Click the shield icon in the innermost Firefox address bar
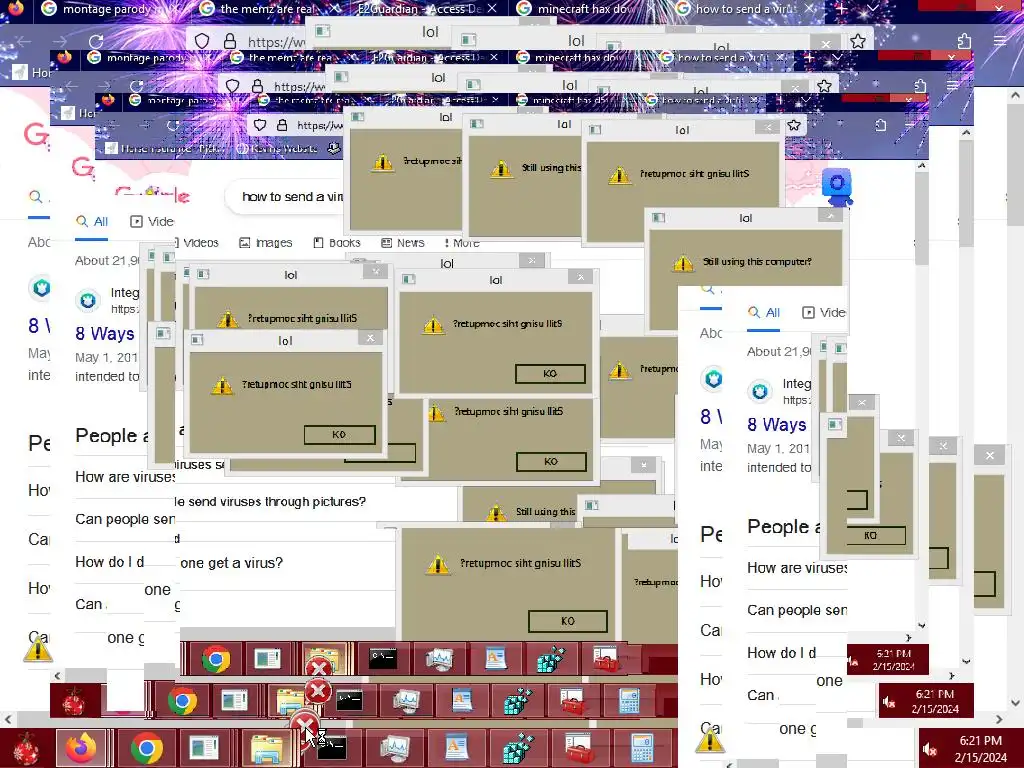Viewport: 1024px width, 768px height. [x=260, y=125]
